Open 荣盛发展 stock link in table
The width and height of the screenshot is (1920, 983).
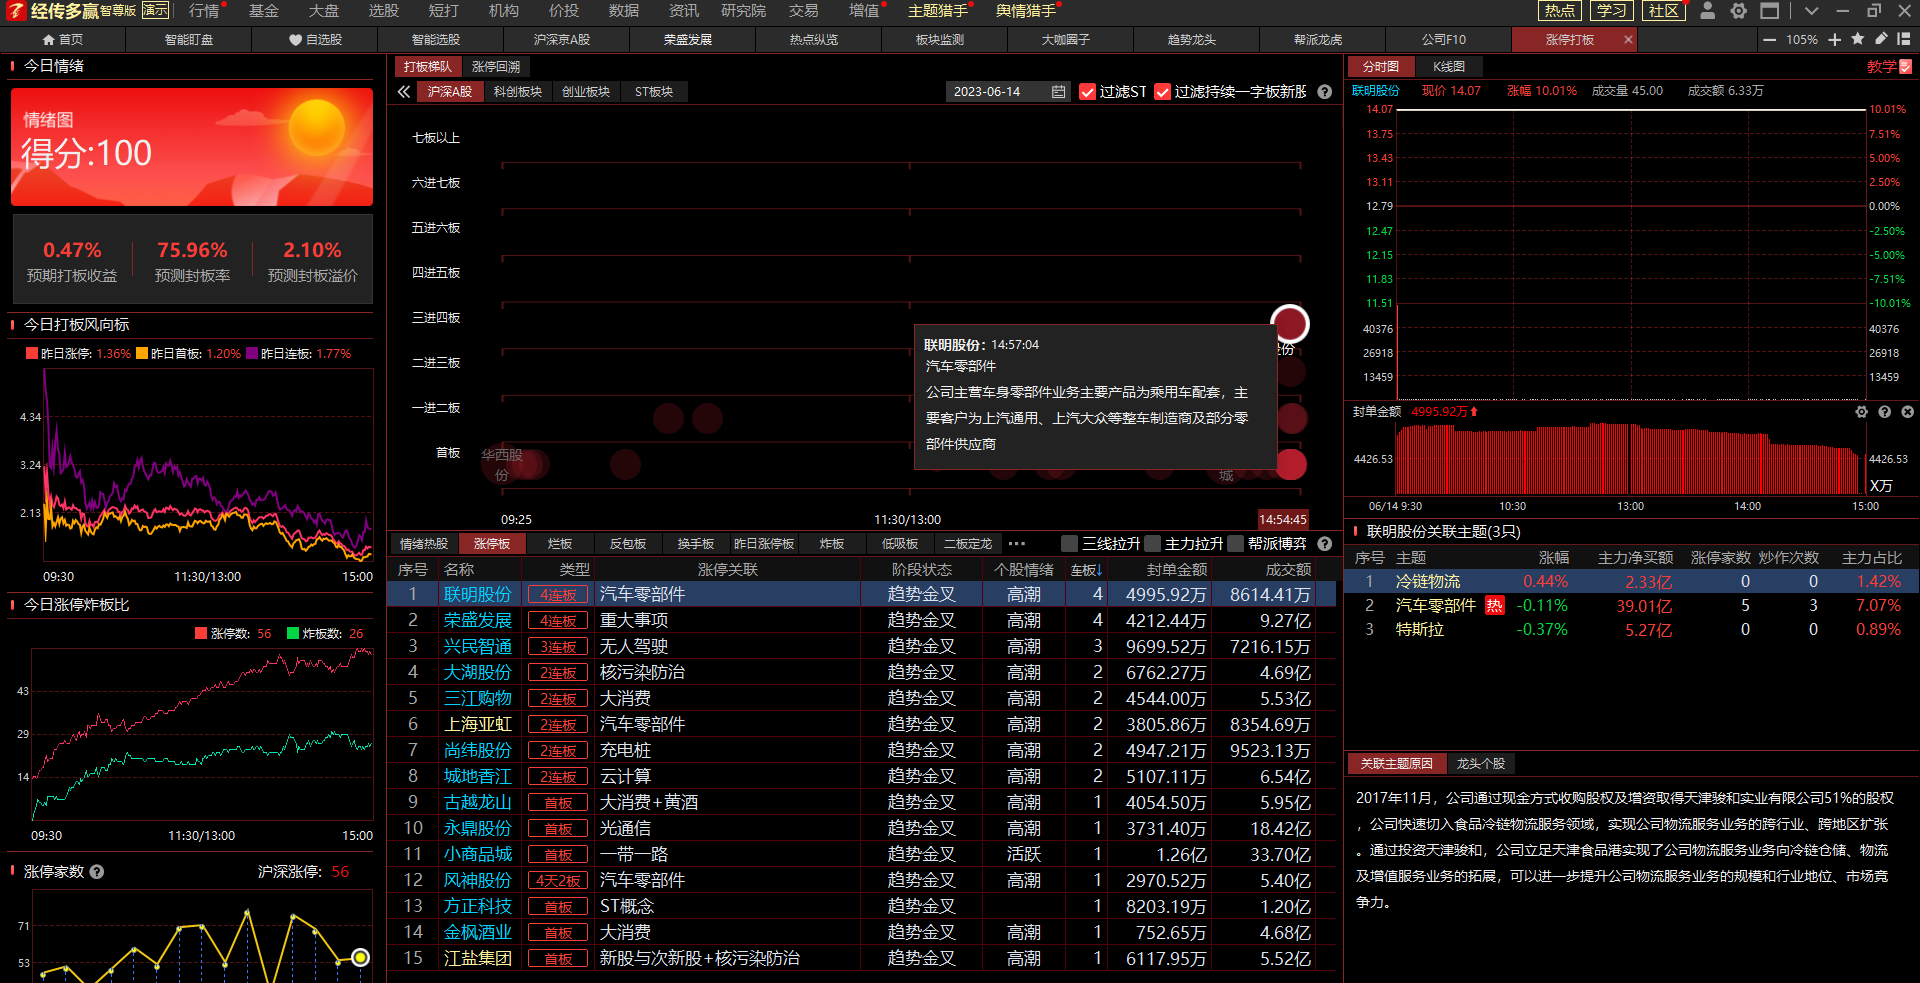pos(478,621)
